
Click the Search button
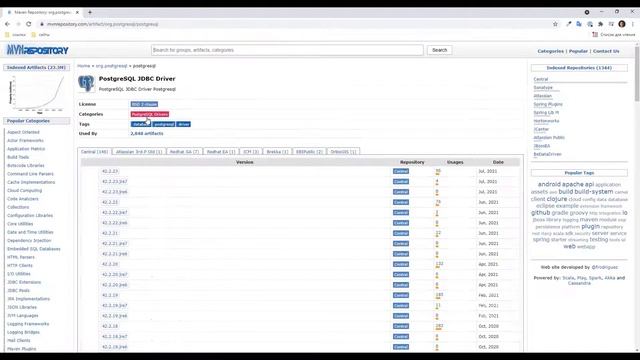pos(440,50)
